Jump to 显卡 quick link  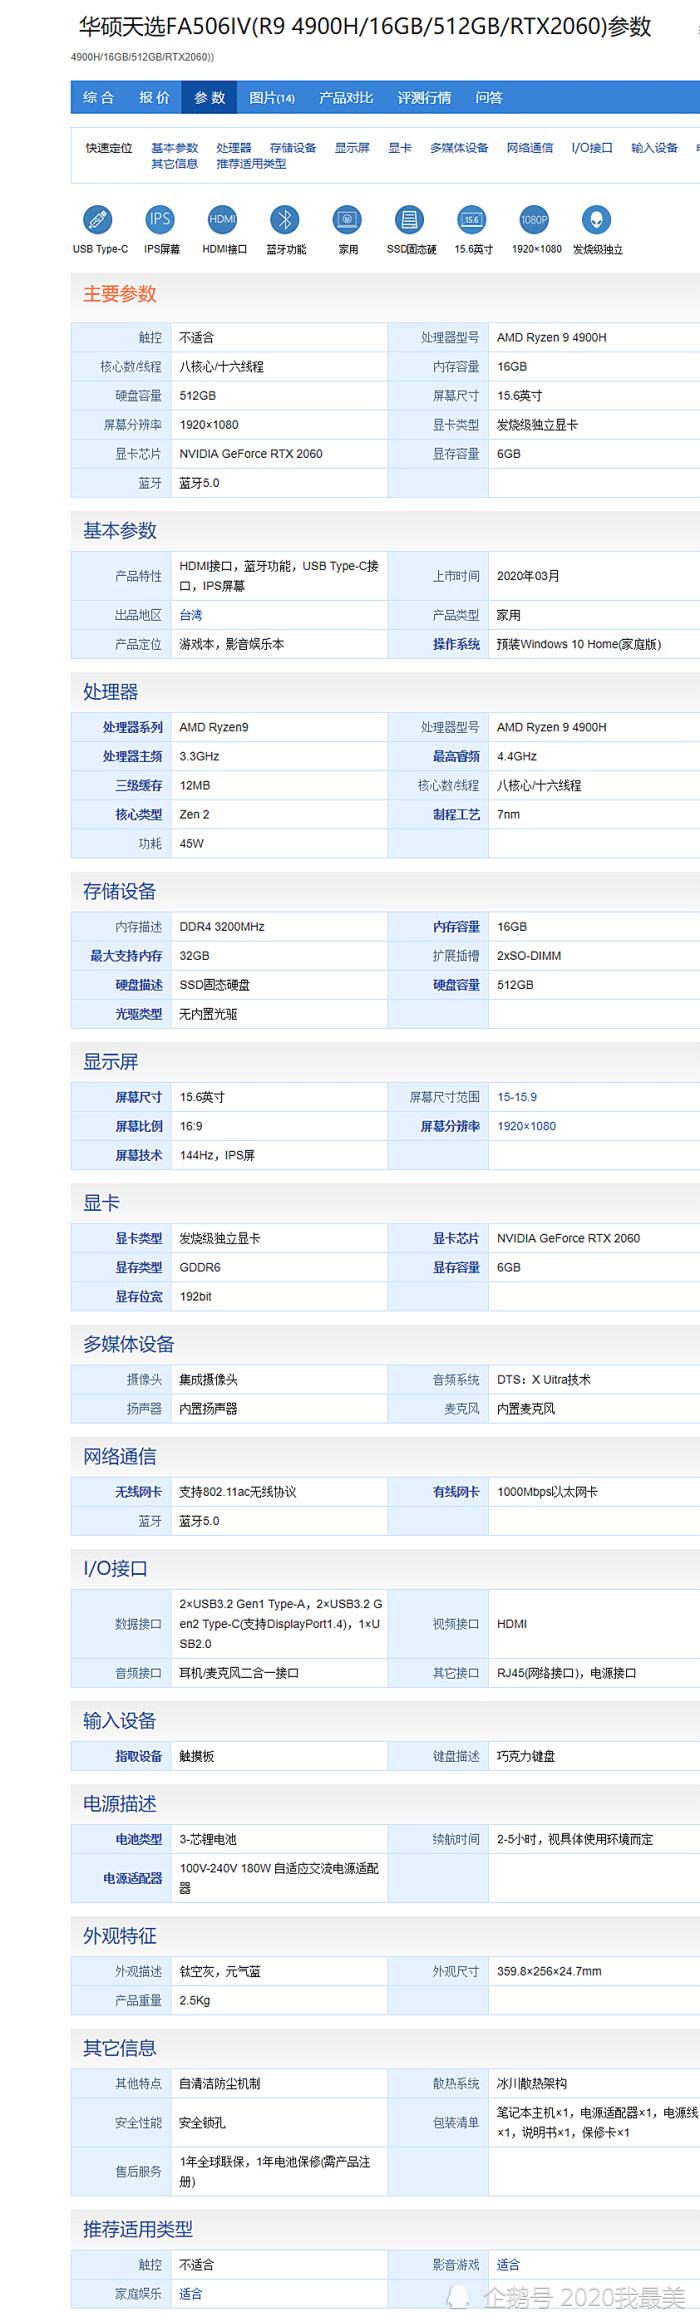(x=400, y=148)
